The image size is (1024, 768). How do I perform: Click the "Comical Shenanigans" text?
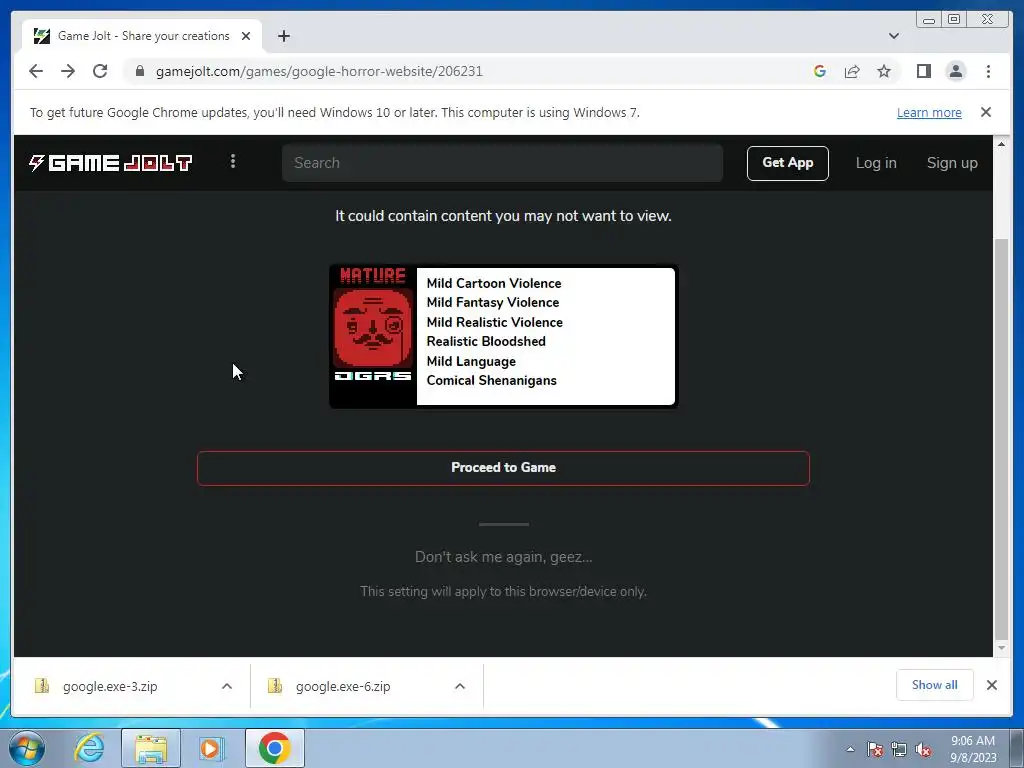(491, 381)
